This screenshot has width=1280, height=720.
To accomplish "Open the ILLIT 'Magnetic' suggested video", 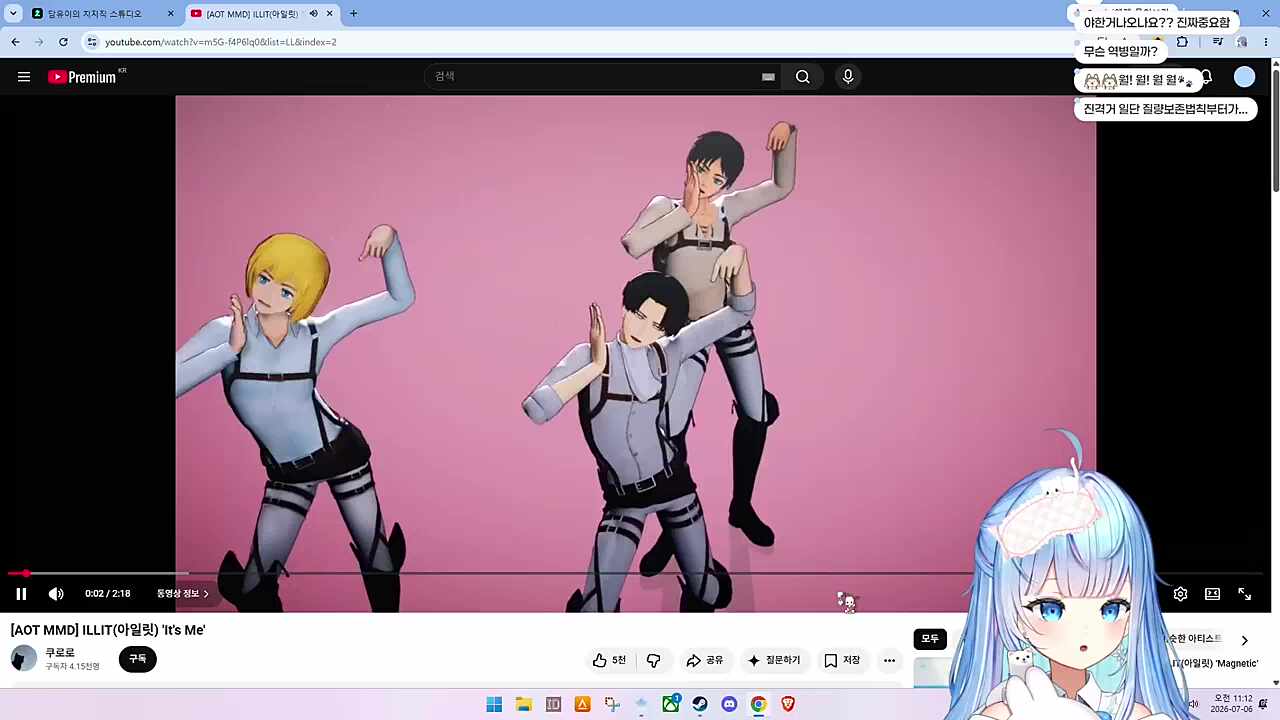I will pyautogui.click(x=1214, y=663).
